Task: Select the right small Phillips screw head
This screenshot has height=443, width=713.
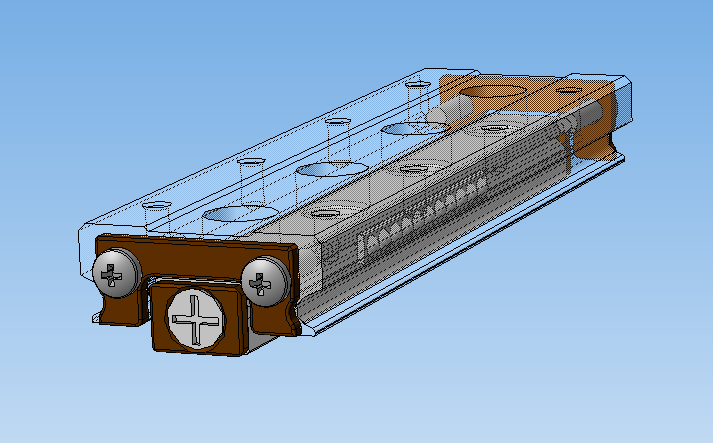Action: (266, 282)
